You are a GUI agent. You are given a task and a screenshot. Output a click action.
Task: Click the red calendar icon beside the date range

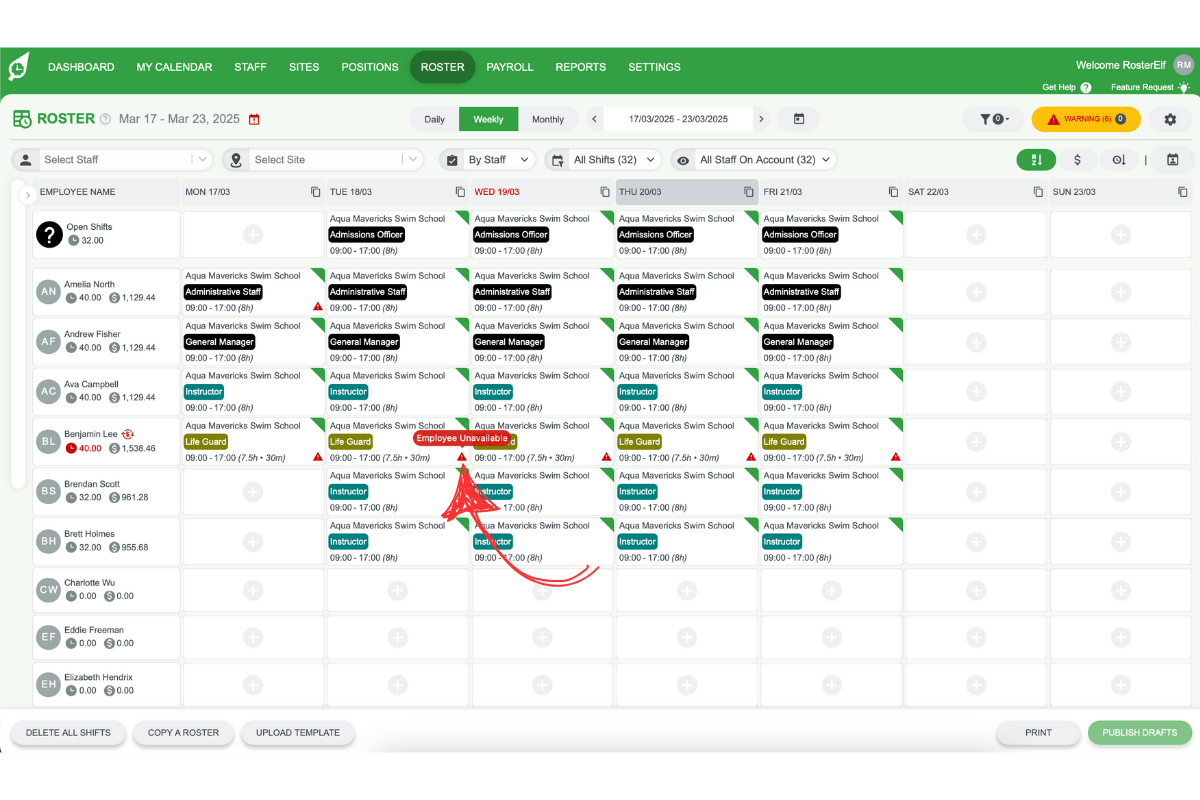(x=255, y=118)
